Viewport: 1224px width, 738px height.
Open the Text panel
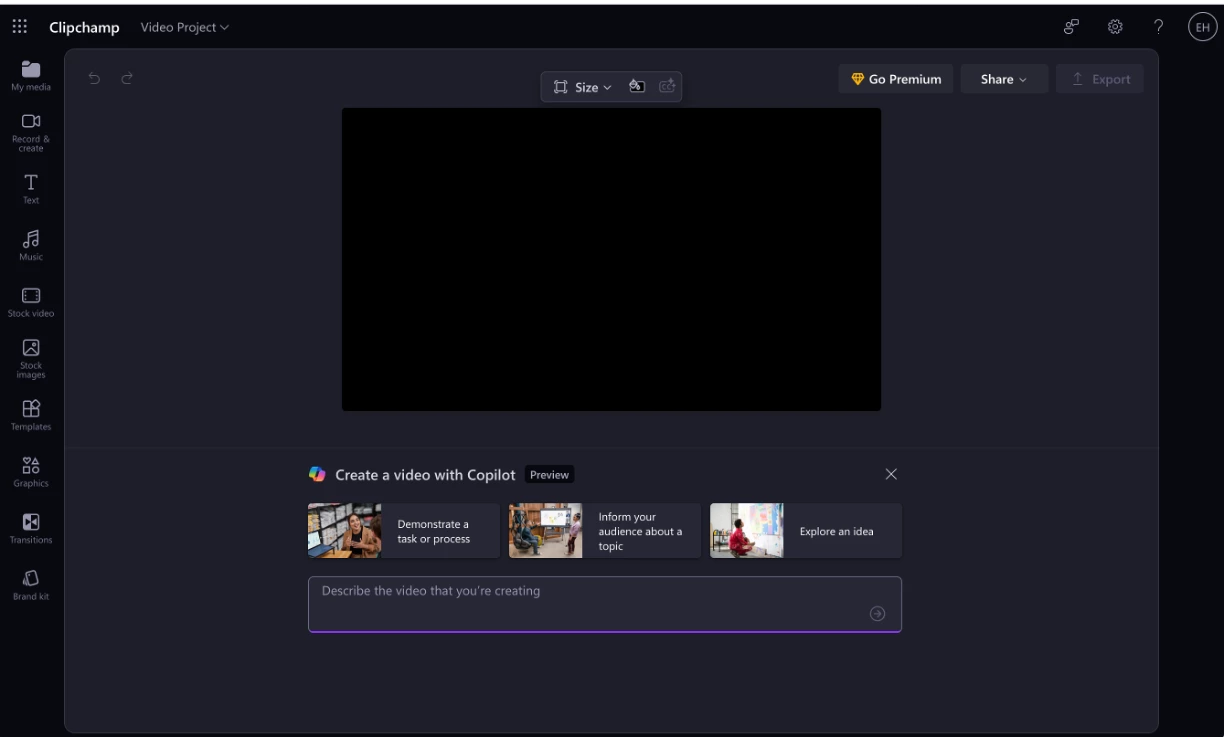tap(31, 188)
